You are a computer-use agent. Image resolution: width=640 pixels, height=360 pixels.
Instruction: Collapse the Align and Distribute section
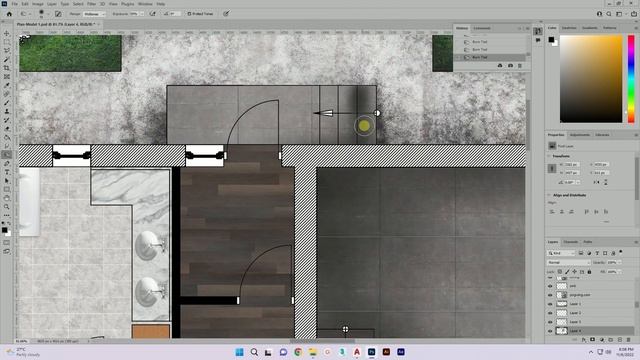[549, 195]
